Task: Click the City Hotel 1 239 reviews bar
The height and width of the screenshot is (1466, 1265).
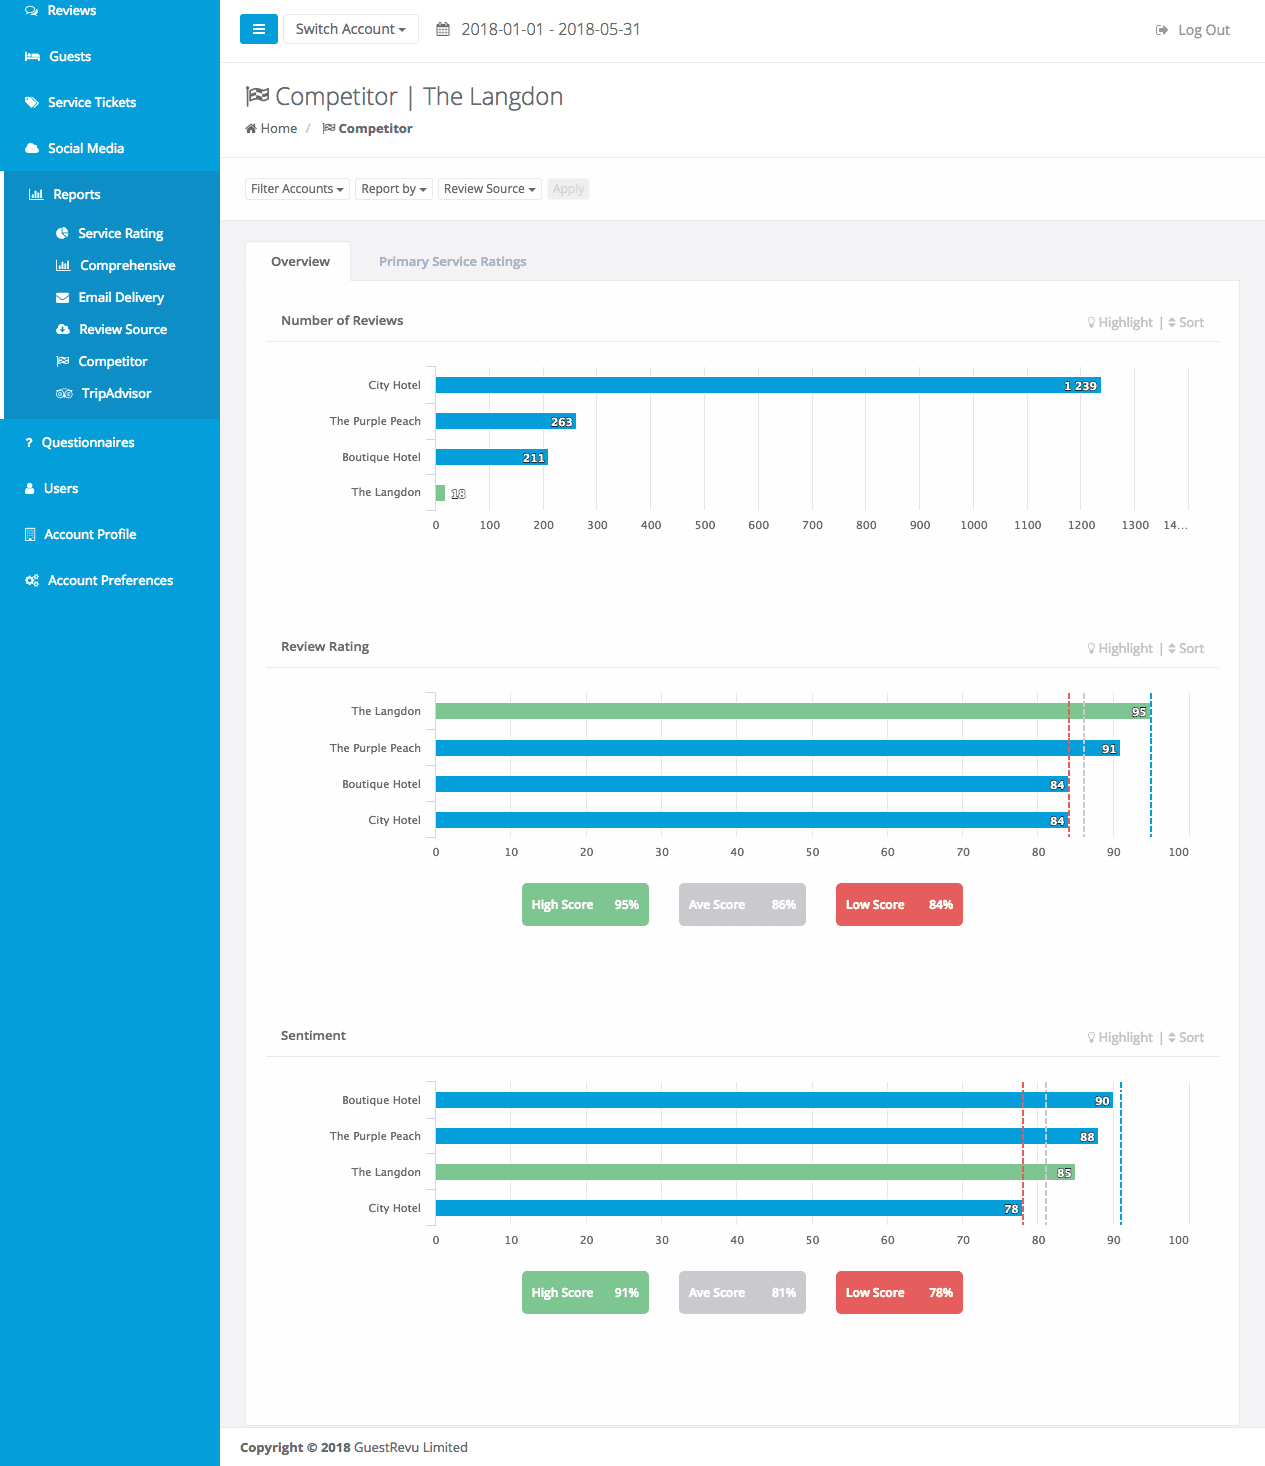Action: pyautogui.click(x=767, y=385)
